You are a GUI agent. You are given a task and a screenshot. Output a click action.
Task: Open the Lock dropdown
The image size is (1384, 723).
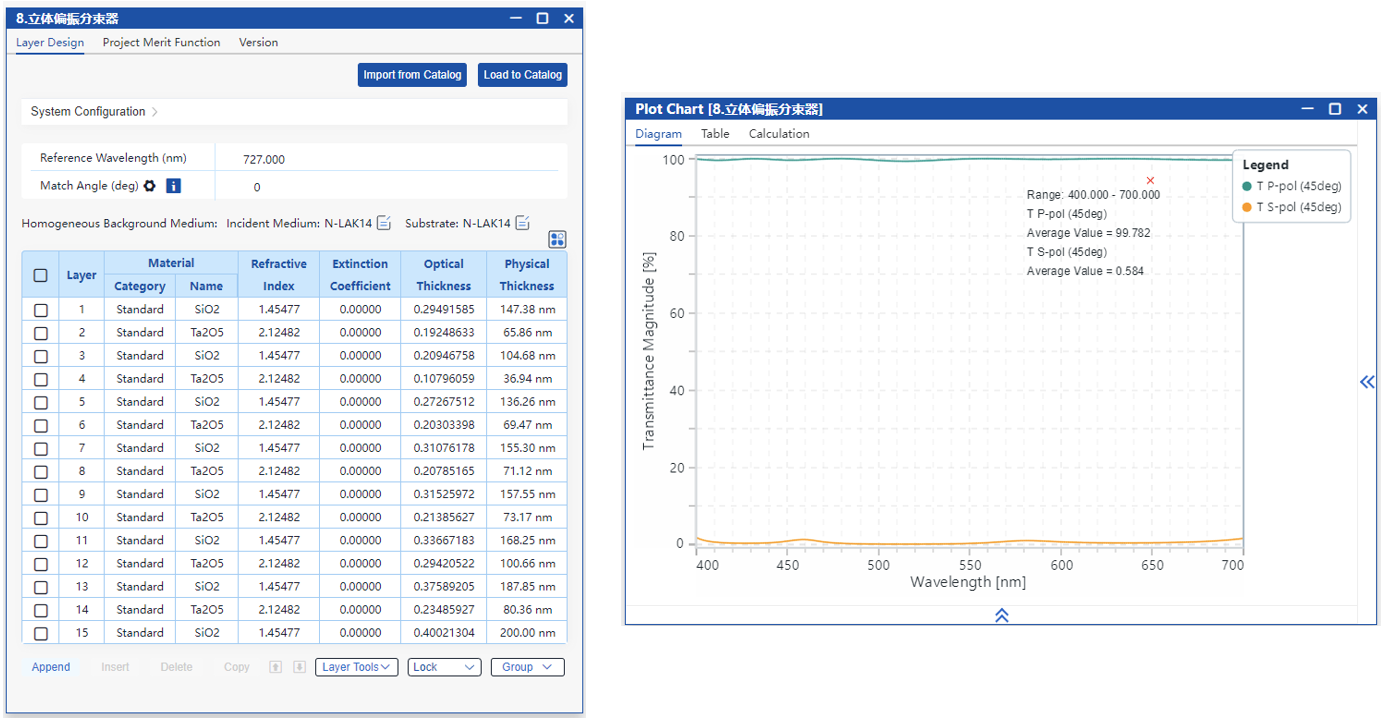click(x=444, y=667)
